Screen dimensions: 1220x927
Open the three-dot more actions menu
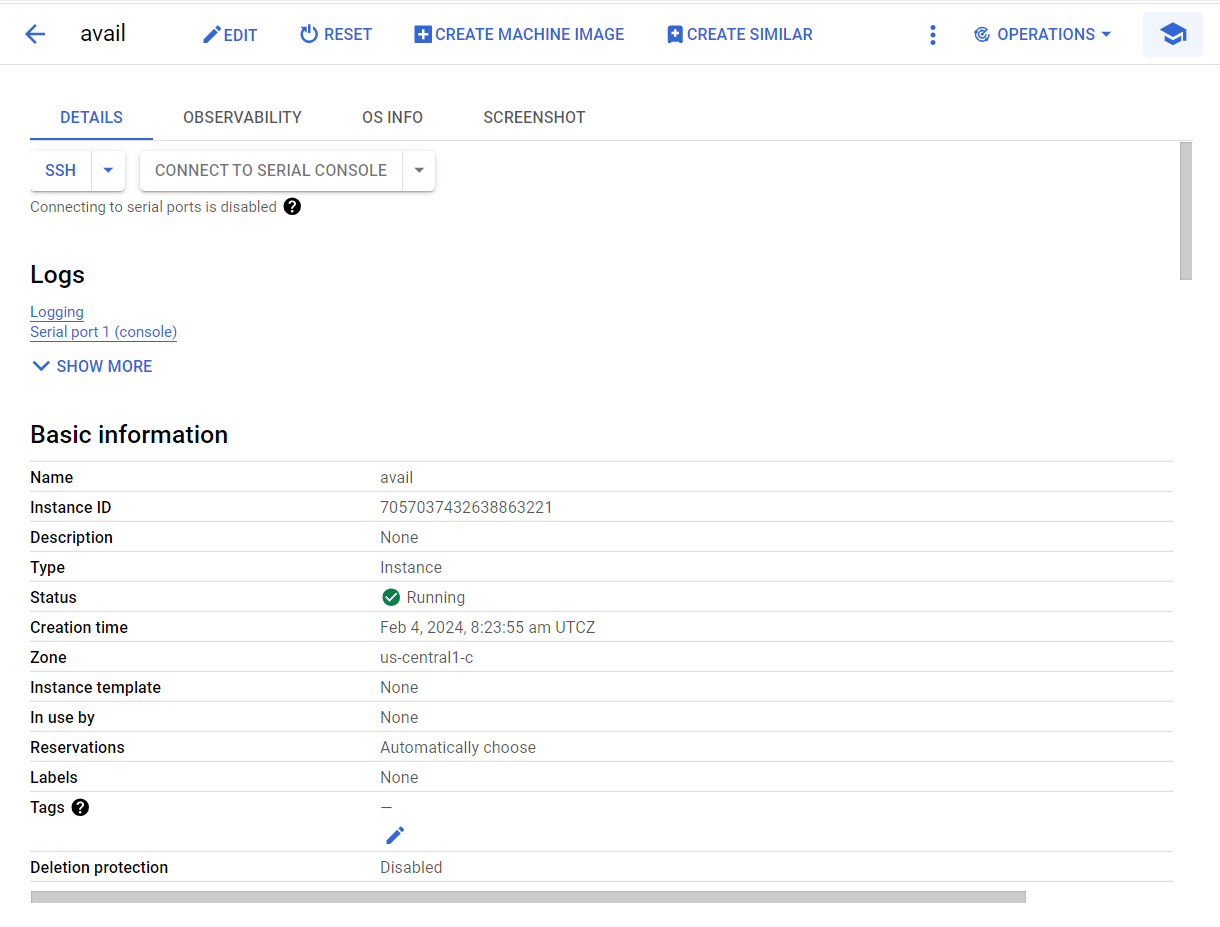coord(933,35)
